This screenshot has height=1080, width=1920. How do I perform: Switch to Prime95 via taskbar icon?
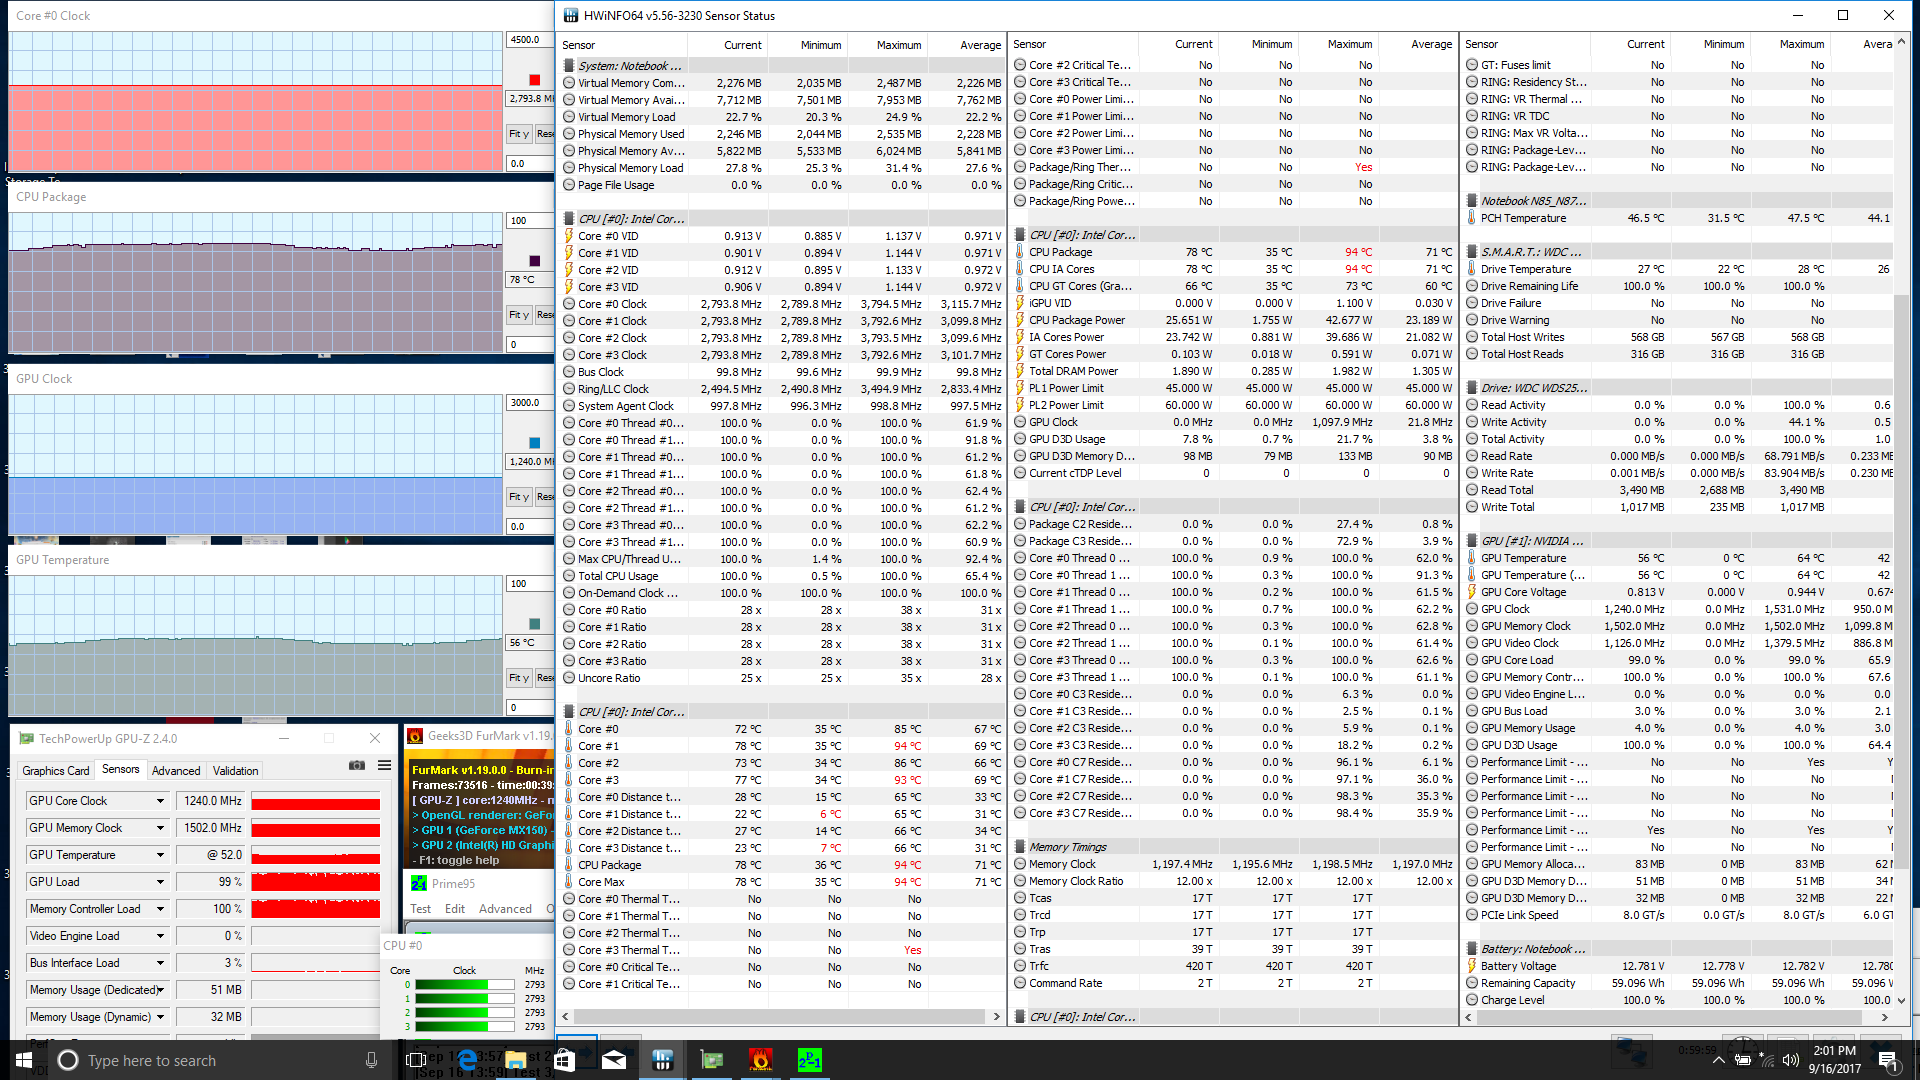pyautogui.click(x=809, y=1060)
